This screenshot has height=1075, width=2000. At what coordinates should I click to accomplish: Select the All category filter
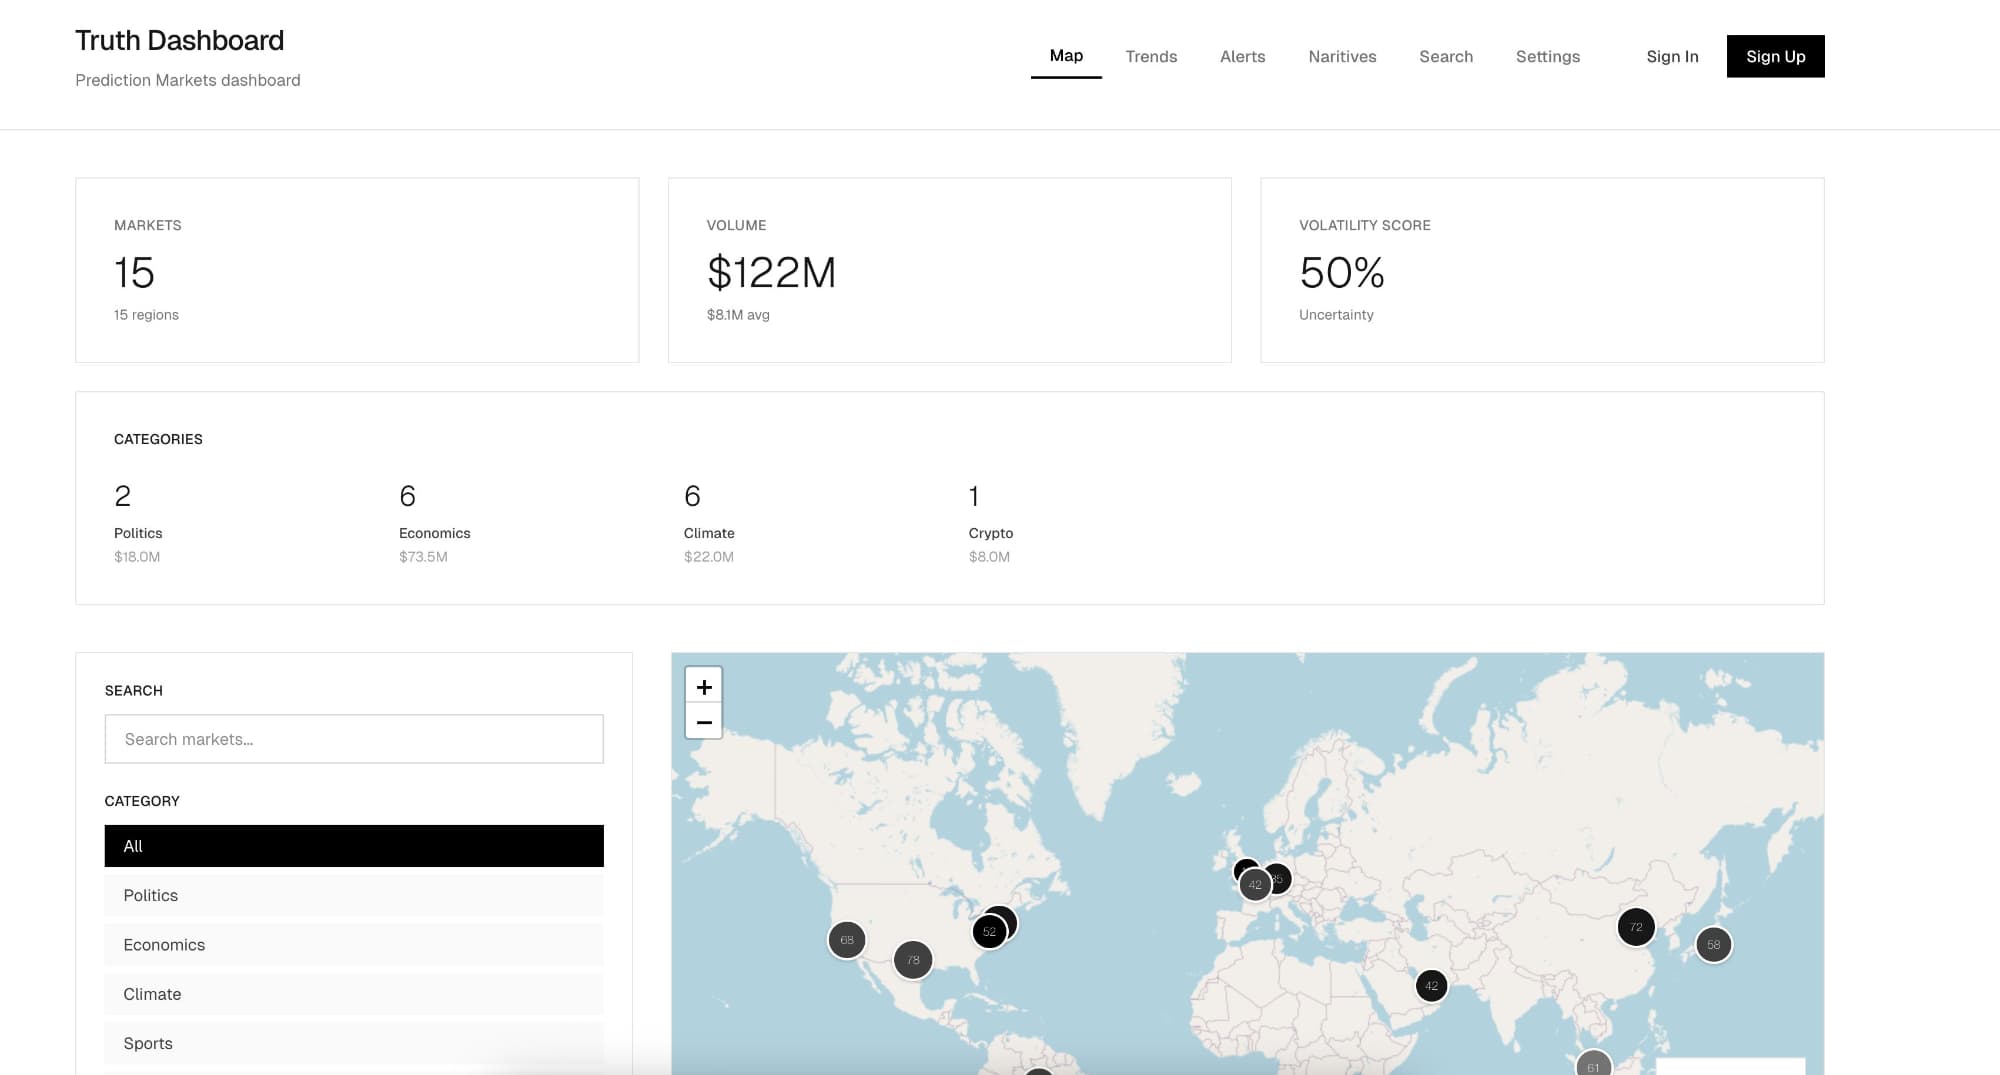click(354, 846)
